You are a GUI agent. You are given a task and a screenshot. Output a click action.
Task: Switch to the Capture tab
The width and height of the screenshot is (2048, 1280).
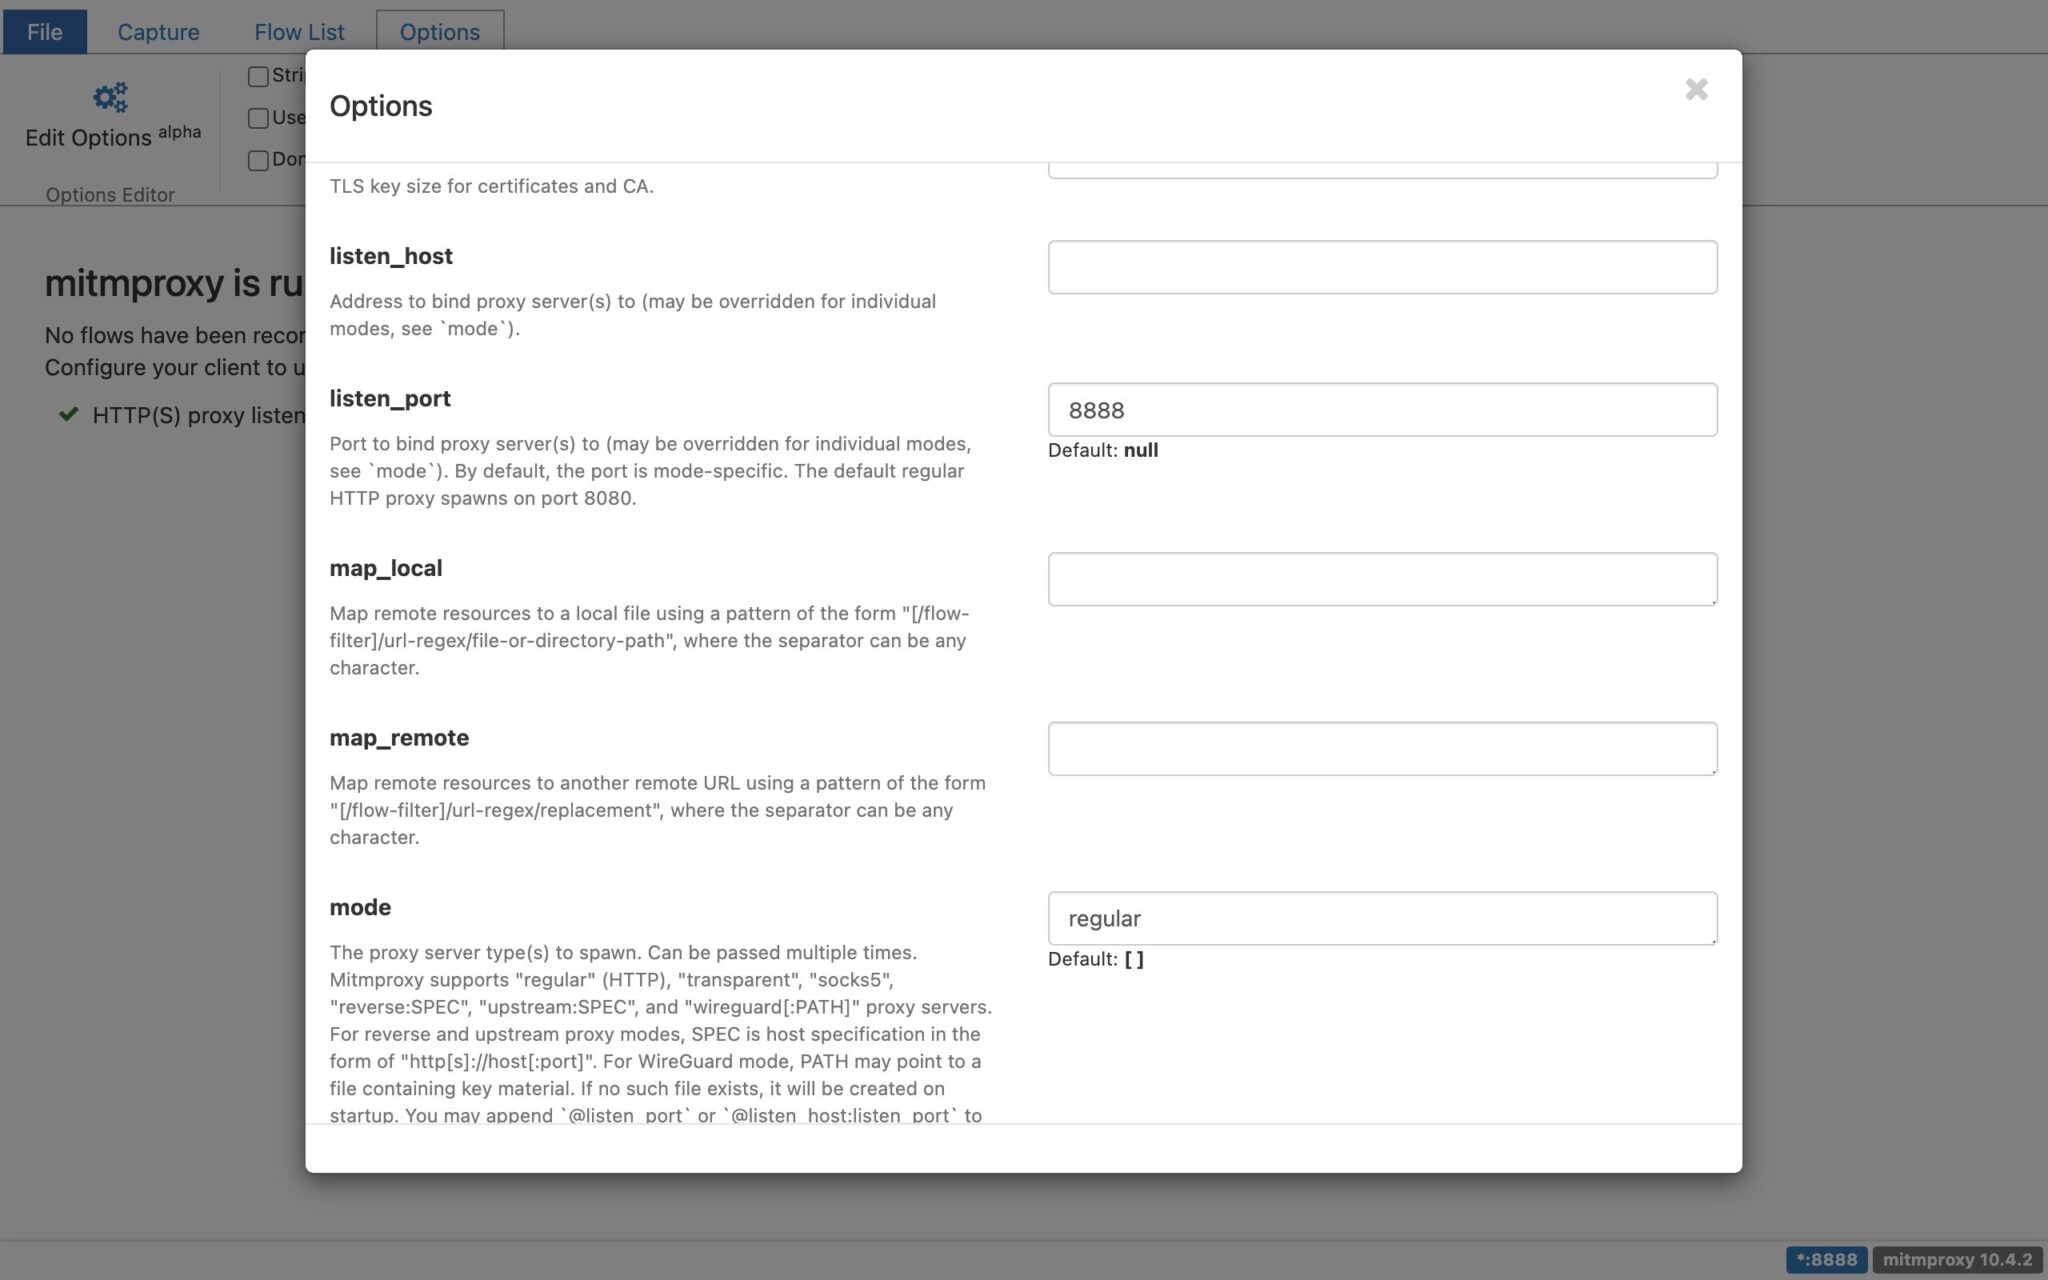pos(158,32)
